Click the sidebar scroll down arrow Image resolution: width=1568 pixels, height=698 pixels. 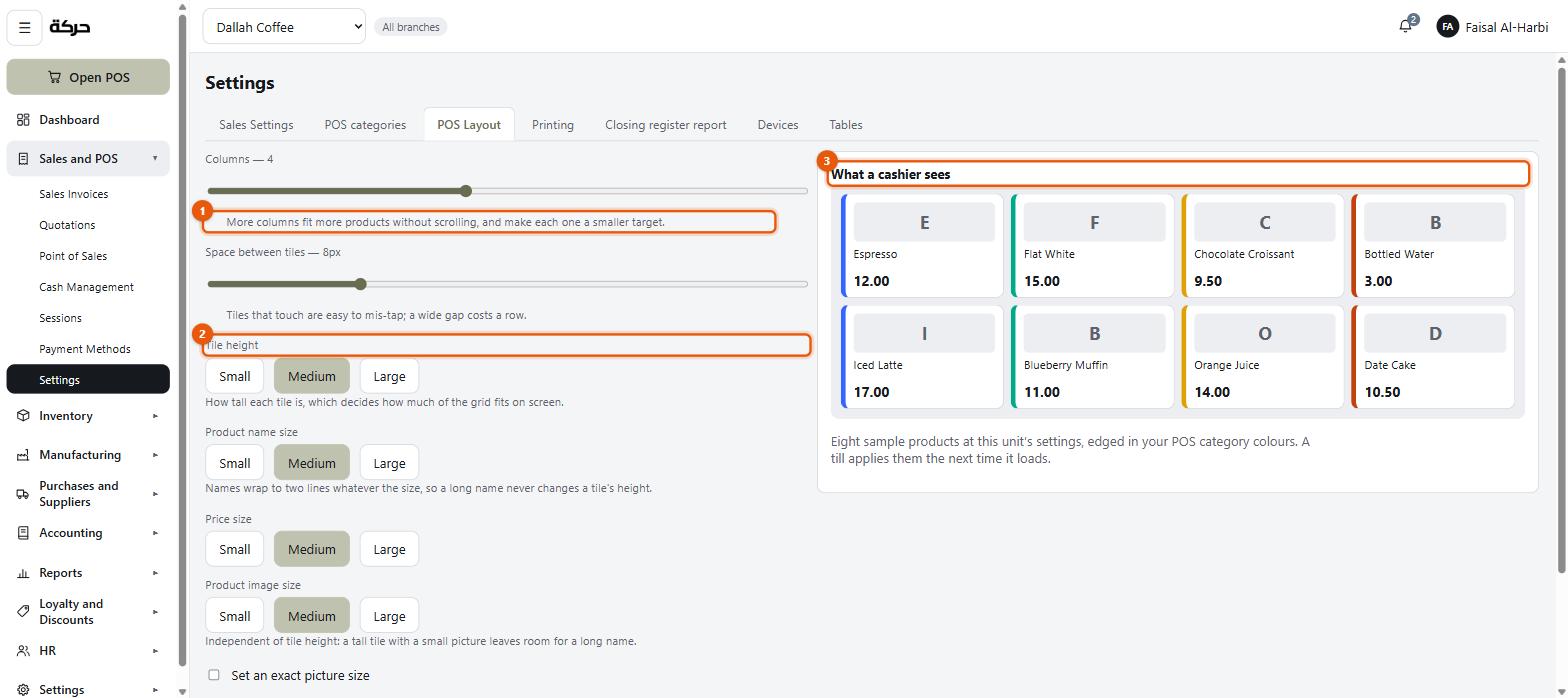coord(182,691)
